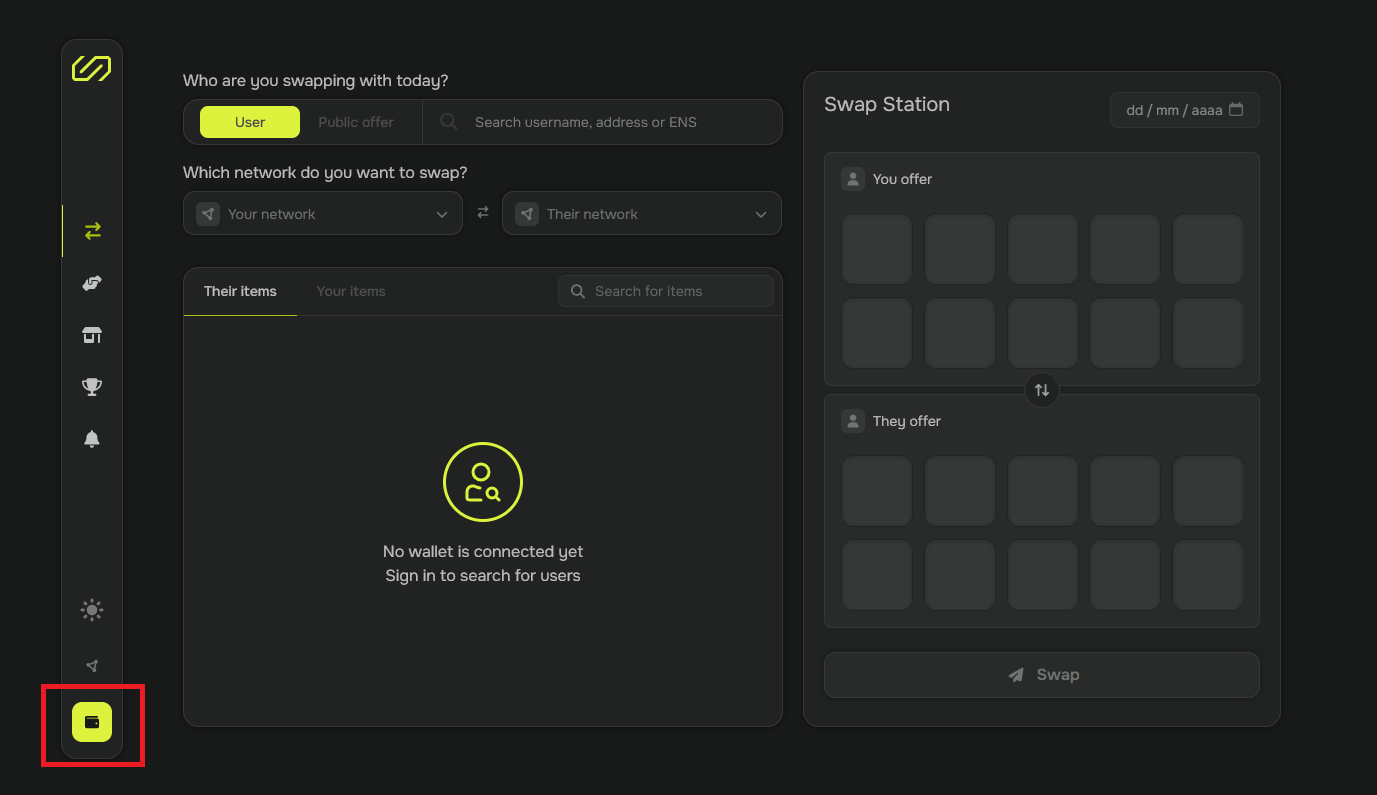Open the offers handshake icon in sidebar
Viewport: 1377px width, 795px height.
pyautogui.click(x=92, y=284)
